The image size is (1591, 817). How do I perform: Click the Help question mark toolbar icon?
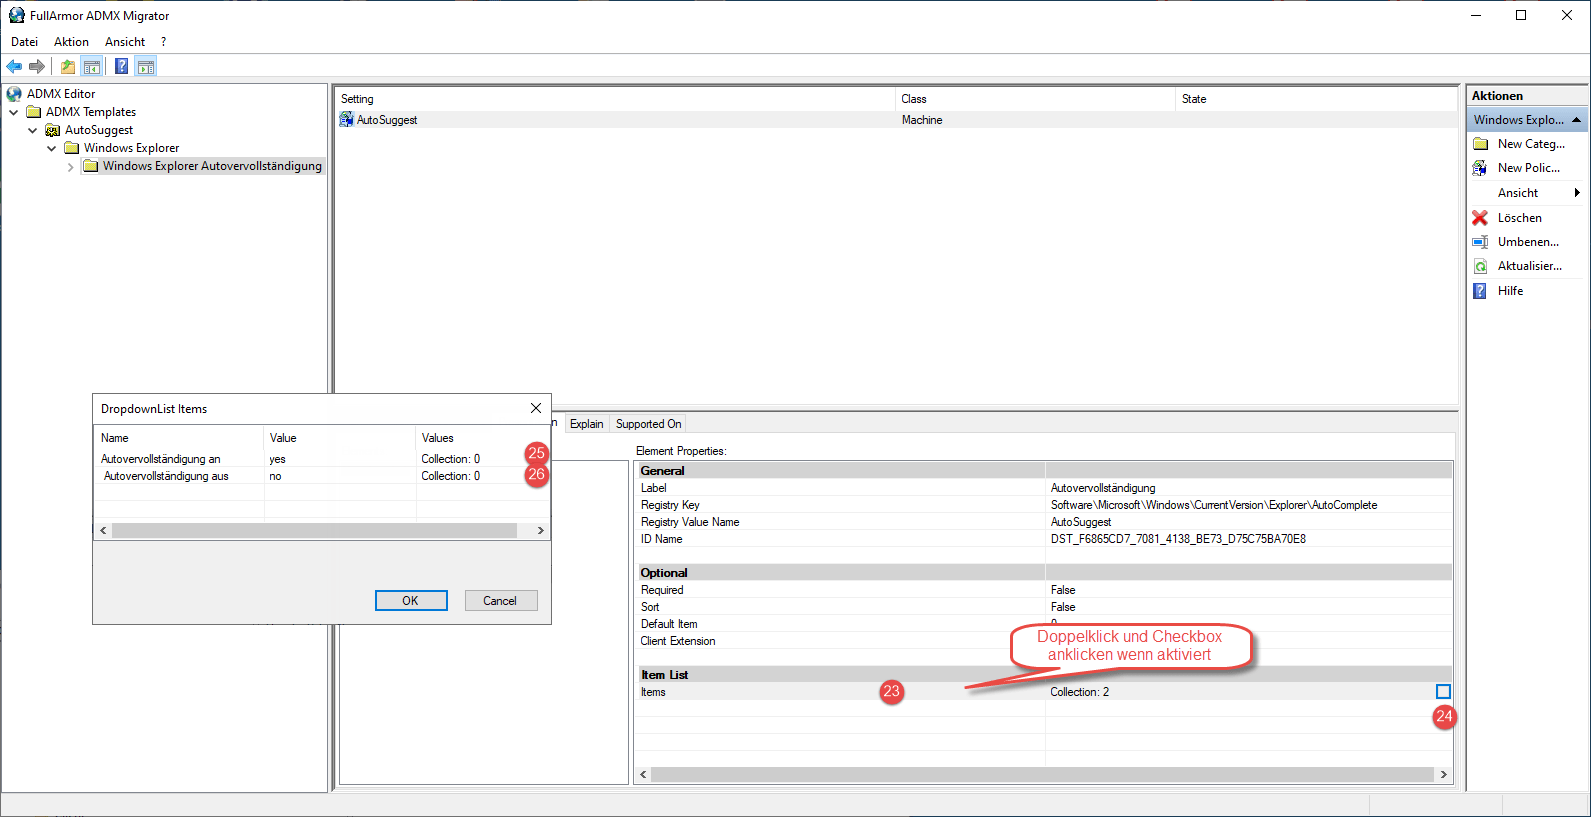pyautogui.click(x=121, y=67)
